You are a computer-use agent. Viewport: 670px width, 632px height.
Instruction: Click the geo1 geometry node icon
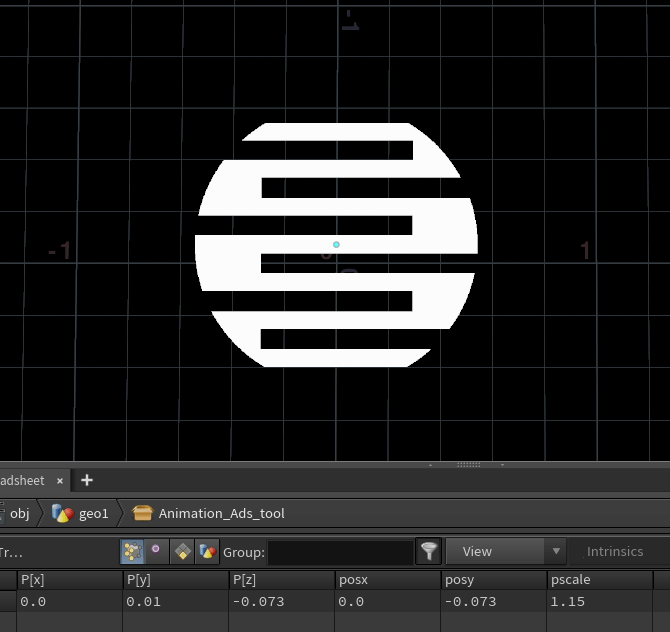[x=62, y=513]
